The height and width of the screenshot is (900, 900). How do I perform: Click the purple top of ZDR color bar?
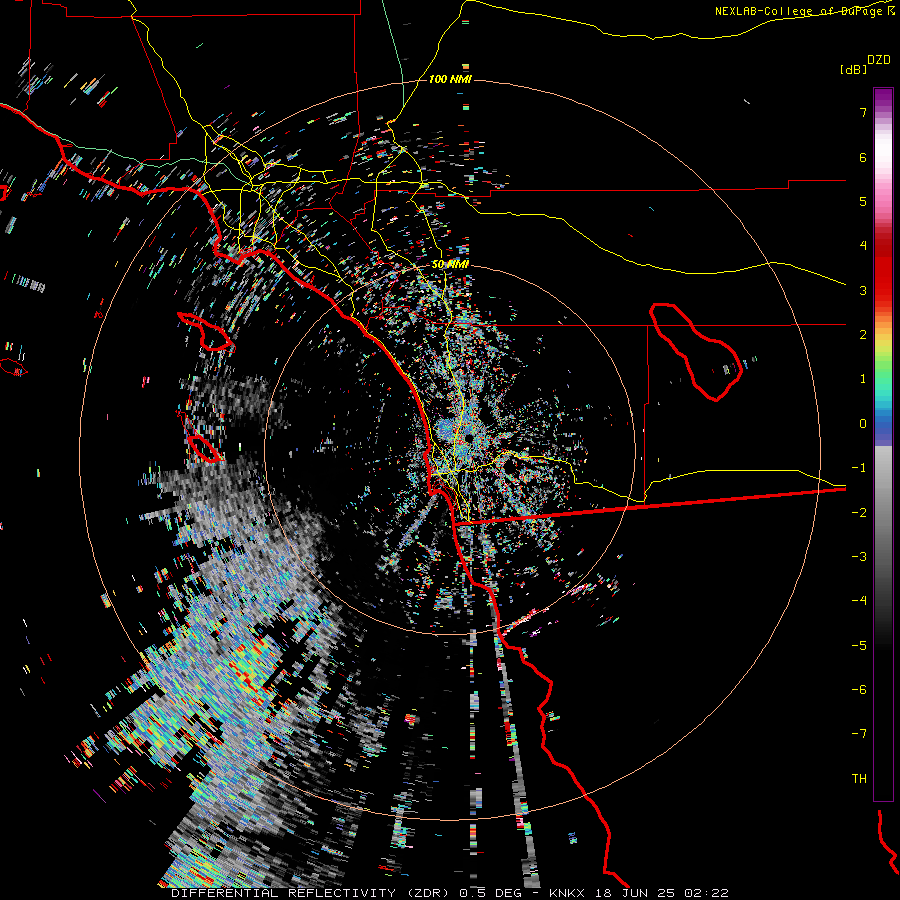(x=883, y=99)
